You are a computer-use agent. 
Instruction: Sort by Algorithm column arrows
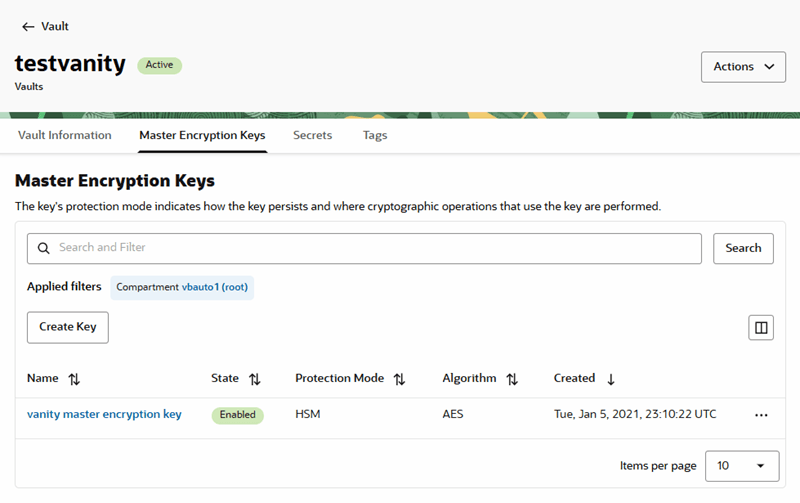[512, 379]
